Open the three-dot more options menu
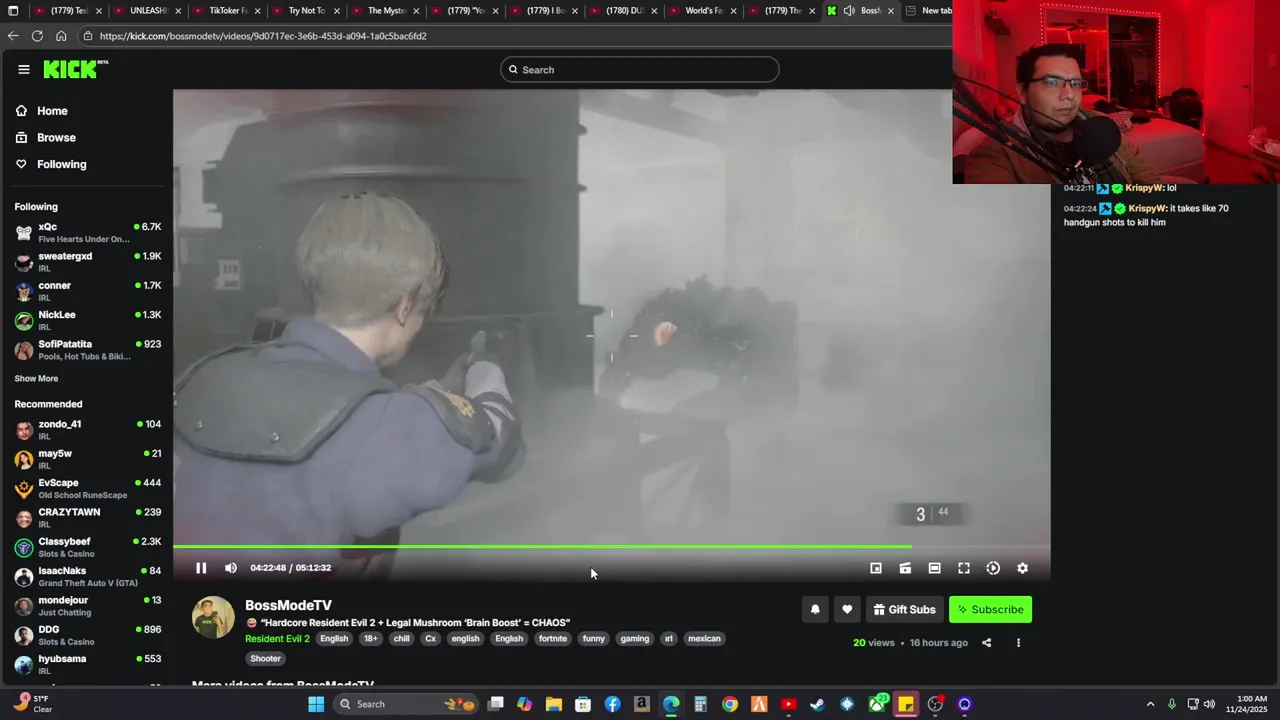This screenshot has height=720, width=1280. click(1018, 643)
